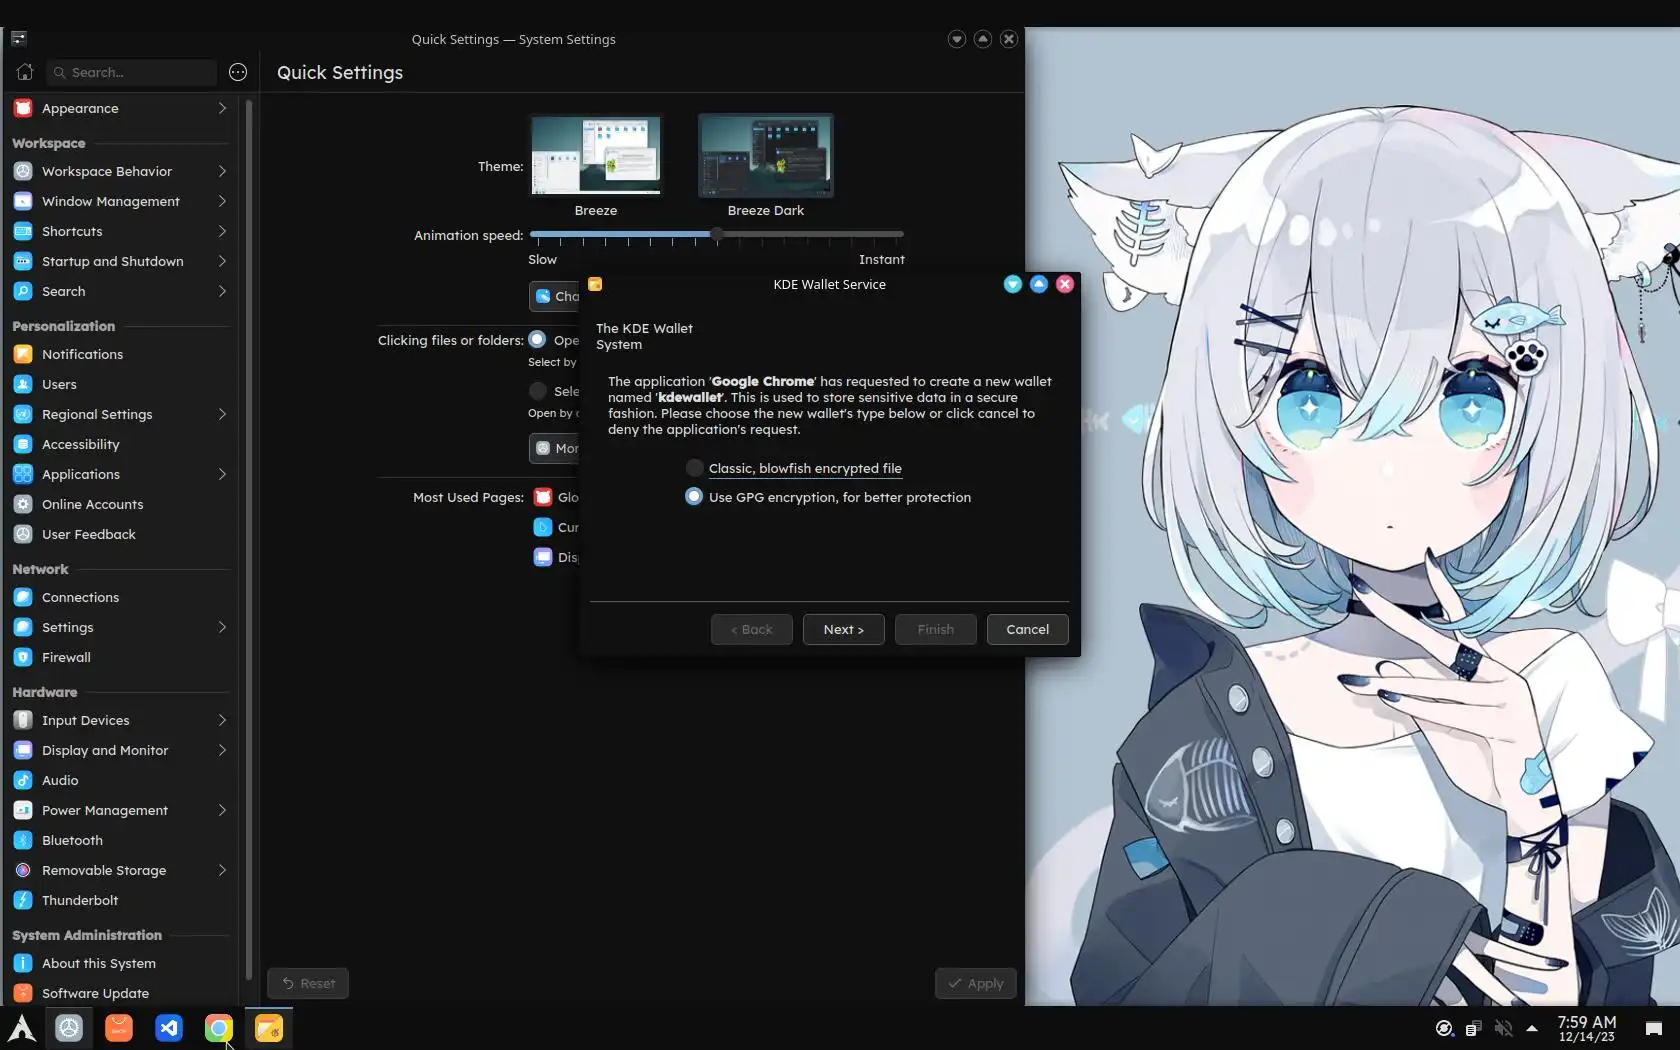Screen dimensions: 1680x1050
Task: Expand the Input Devices chevron
Action: (x=222, y=720)
